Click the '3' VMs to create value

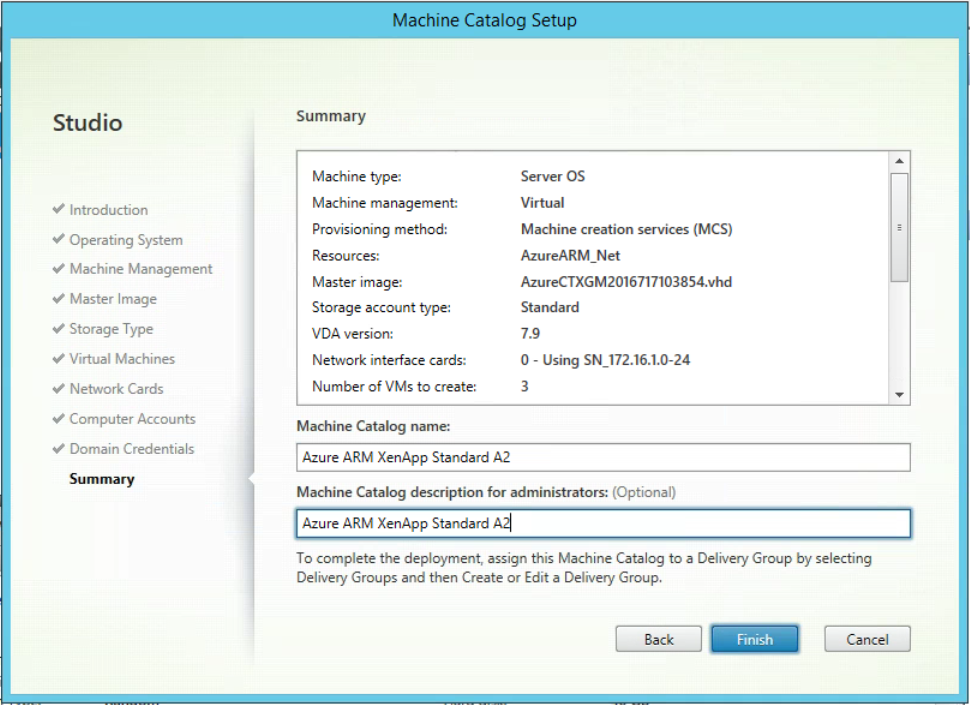525,387
